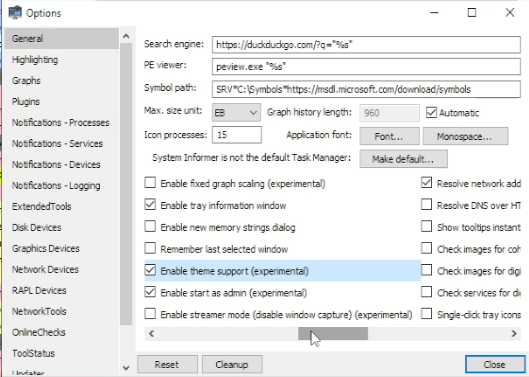Screen dimensions: 529x377
Task: Click the Options window app icon
Action: pos(15,12)
